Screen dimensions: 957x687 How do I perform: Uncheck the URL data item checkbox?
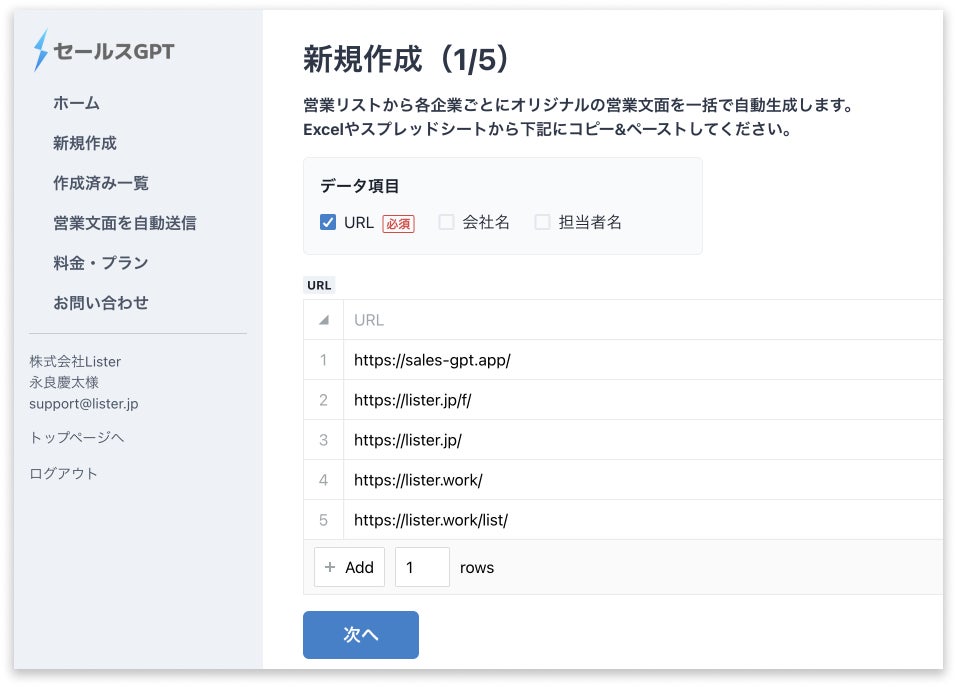click(x=328, y=222)
